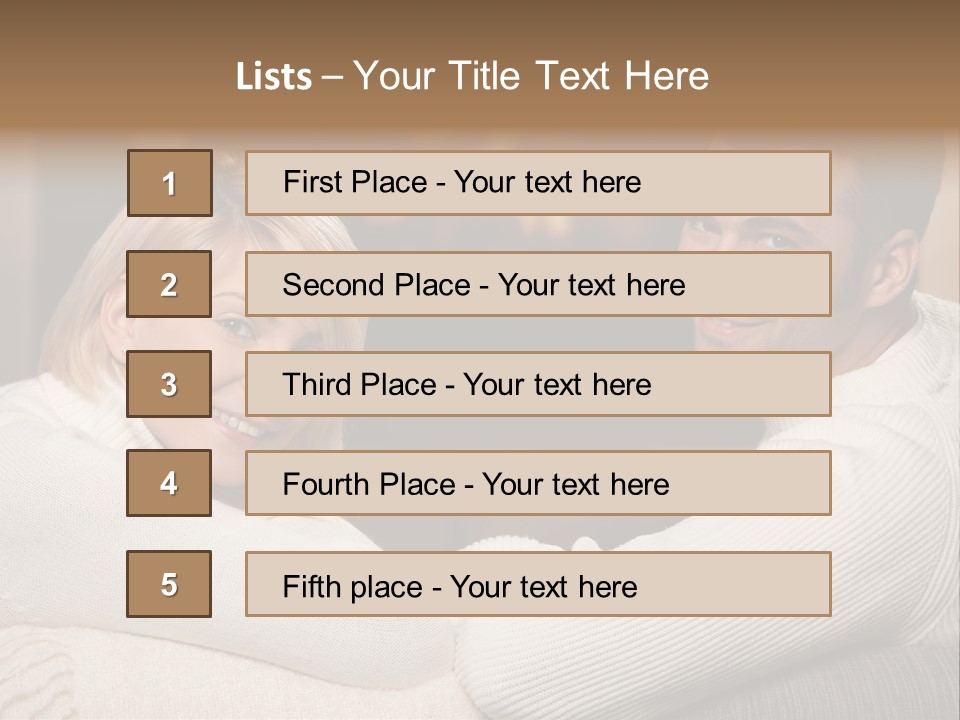Click the First Place text box
The image size is (960, 720).
pos(538,183)
